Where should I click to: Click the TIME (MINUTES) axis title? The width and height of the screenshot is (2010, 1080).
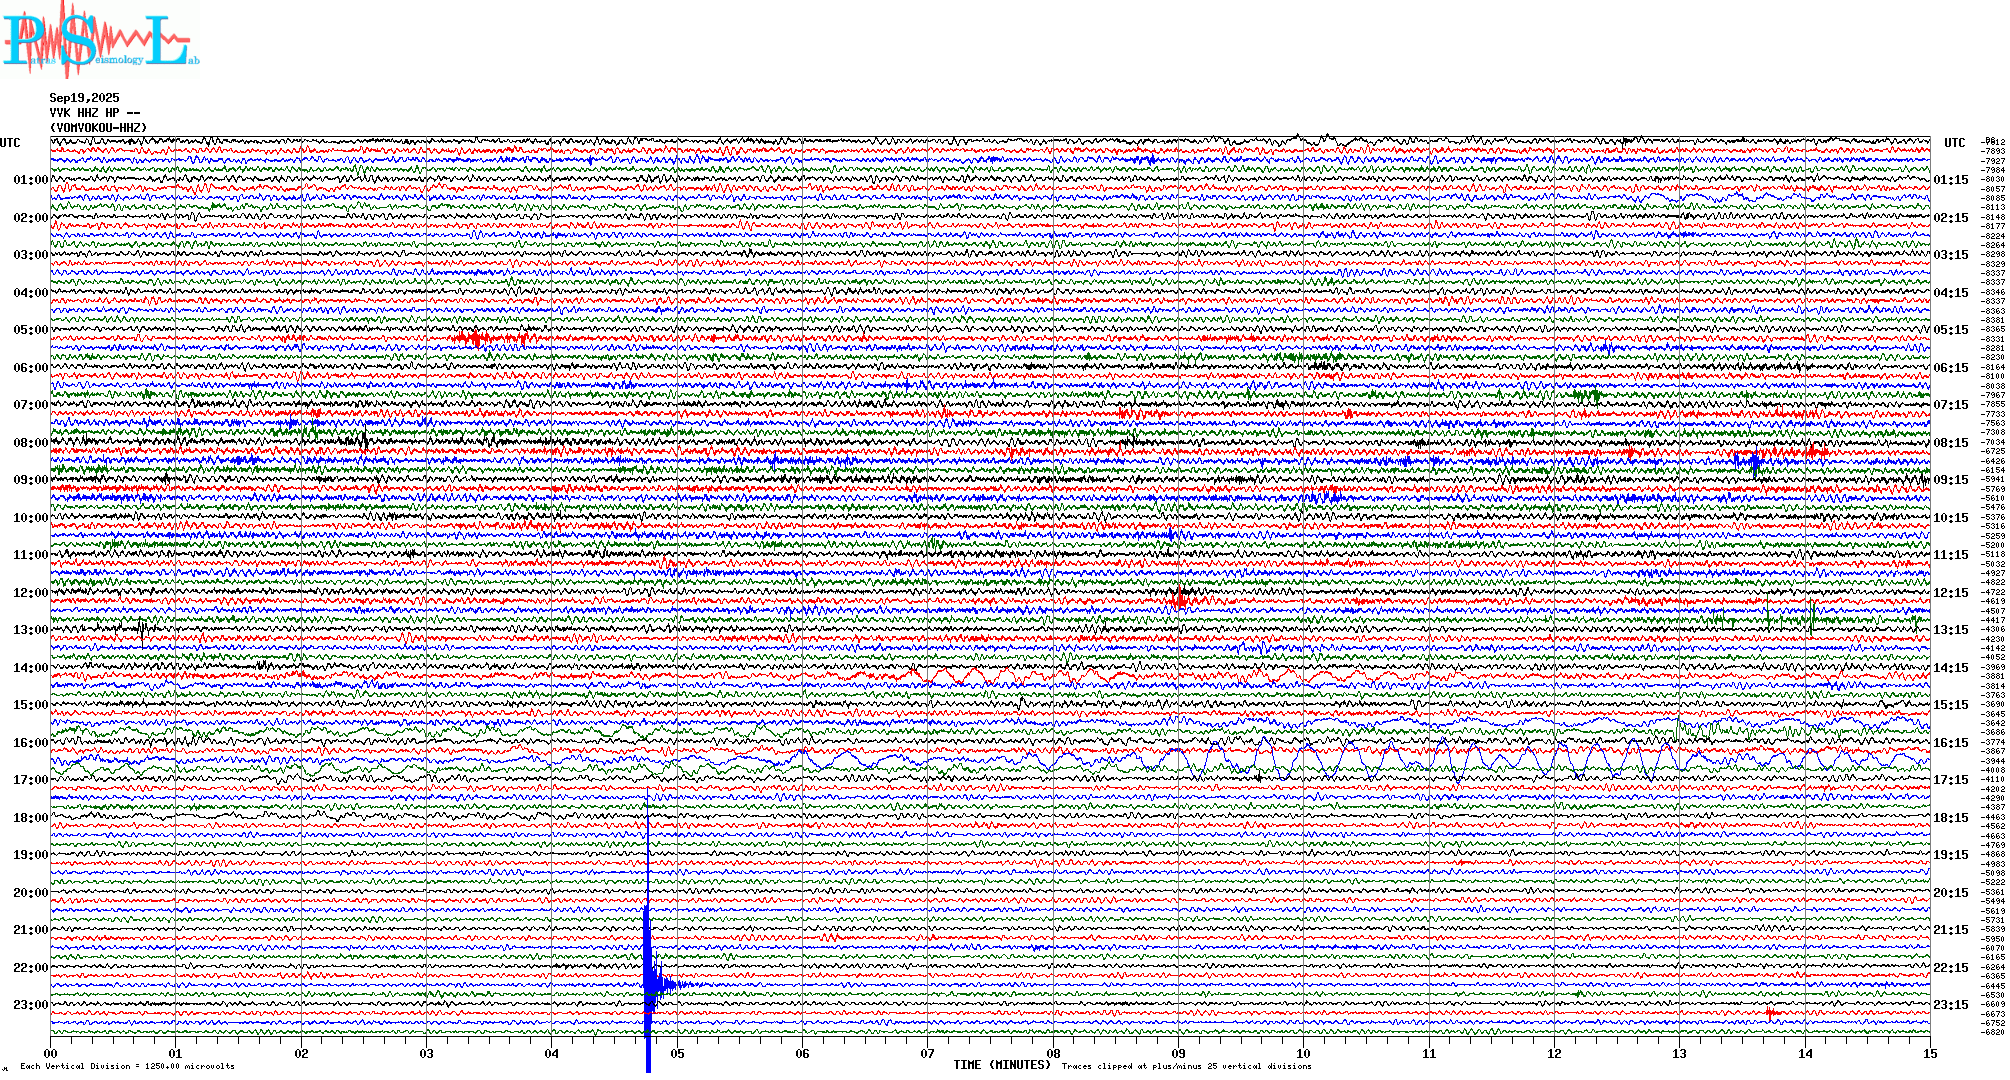point(1002,1065)
